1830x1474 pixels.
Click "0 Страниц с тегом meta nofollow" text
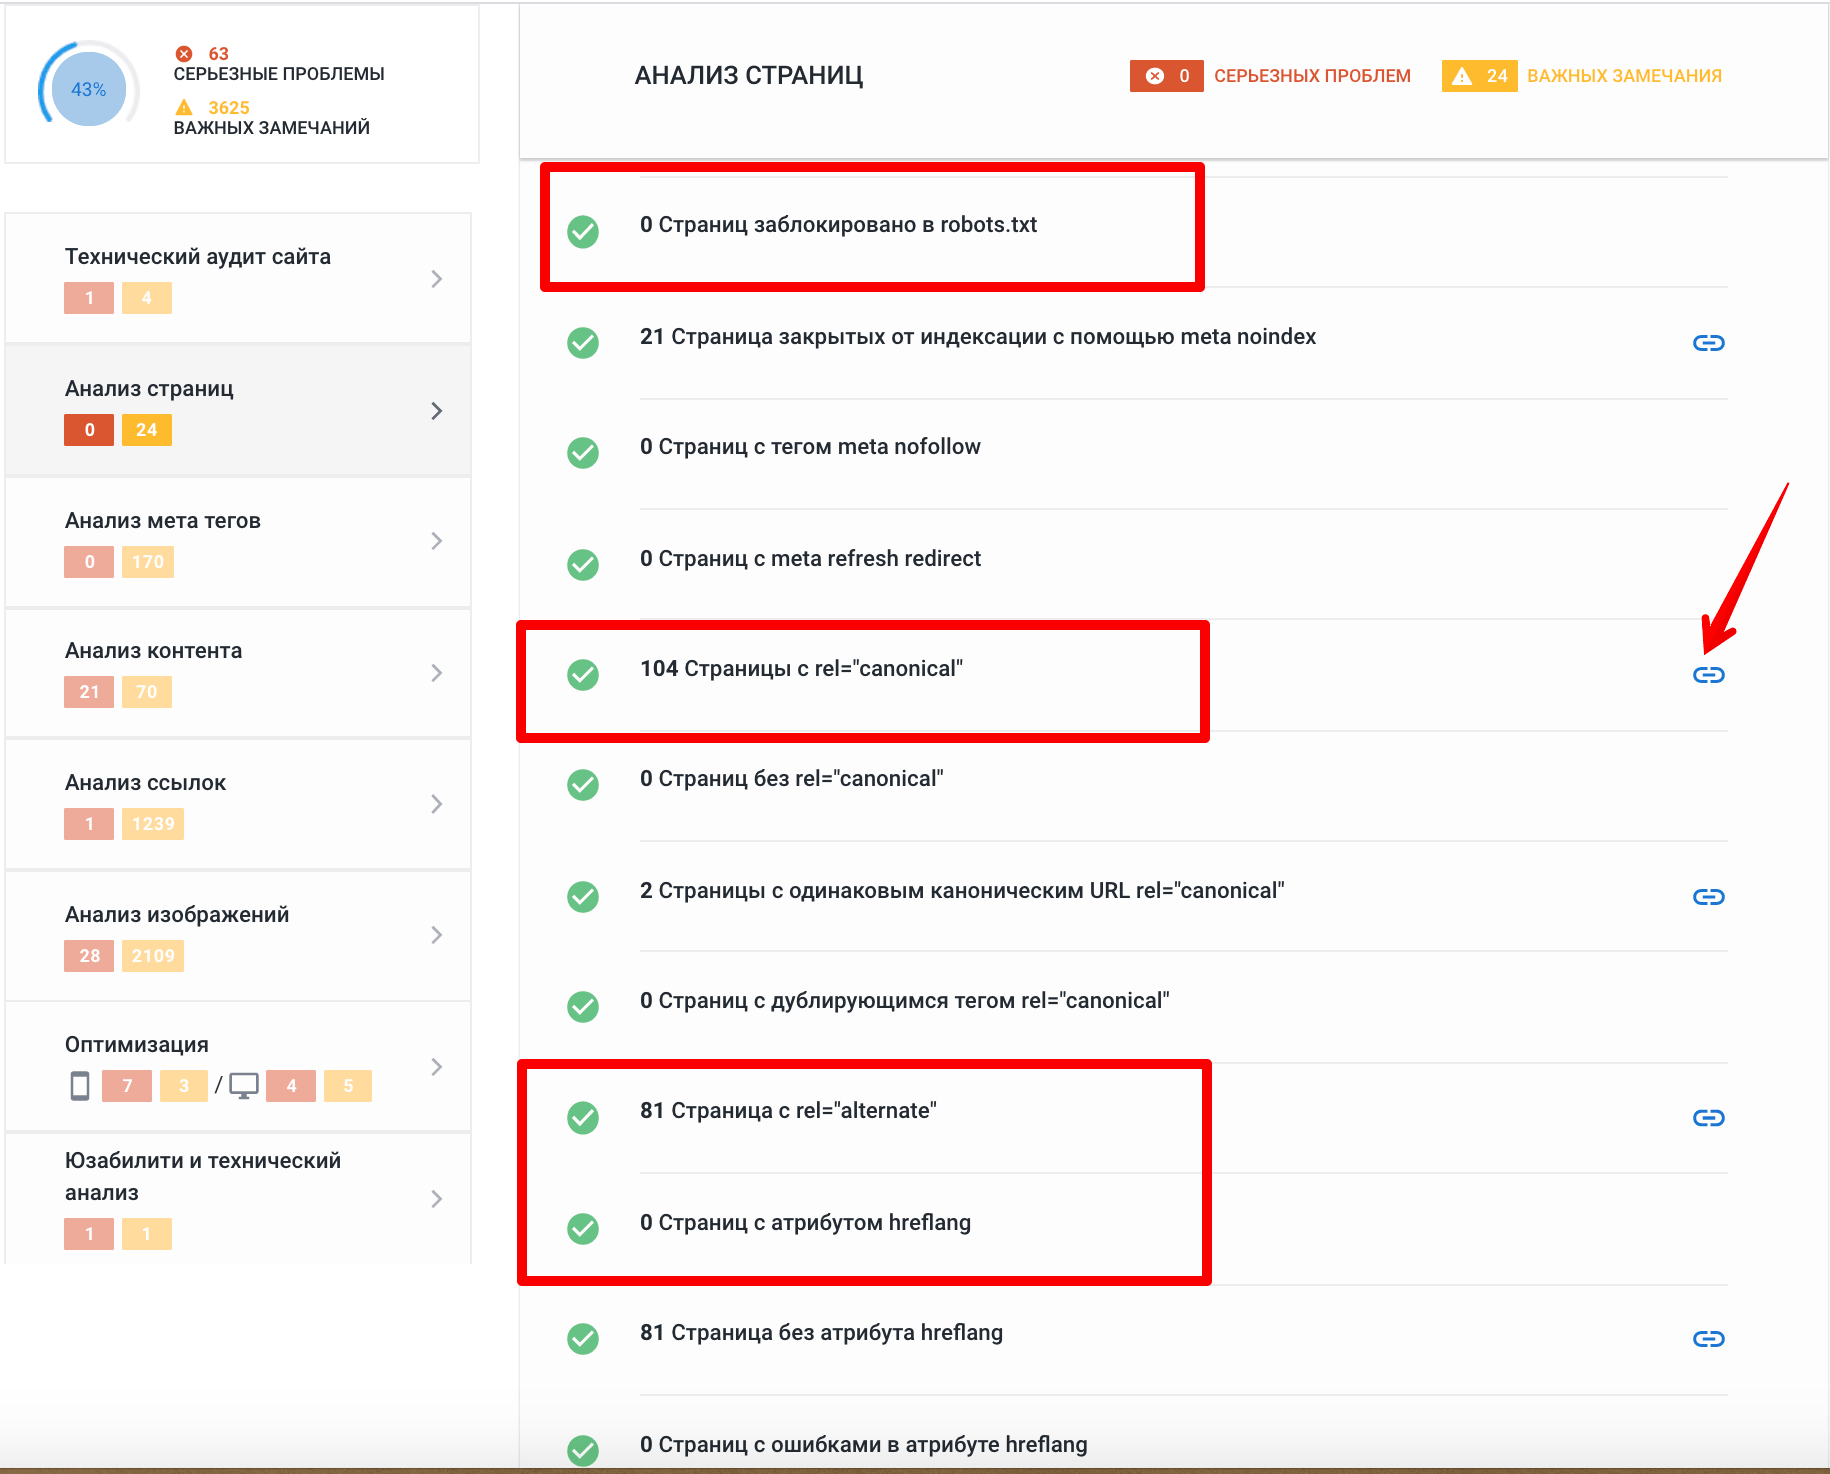click(810, 447)
